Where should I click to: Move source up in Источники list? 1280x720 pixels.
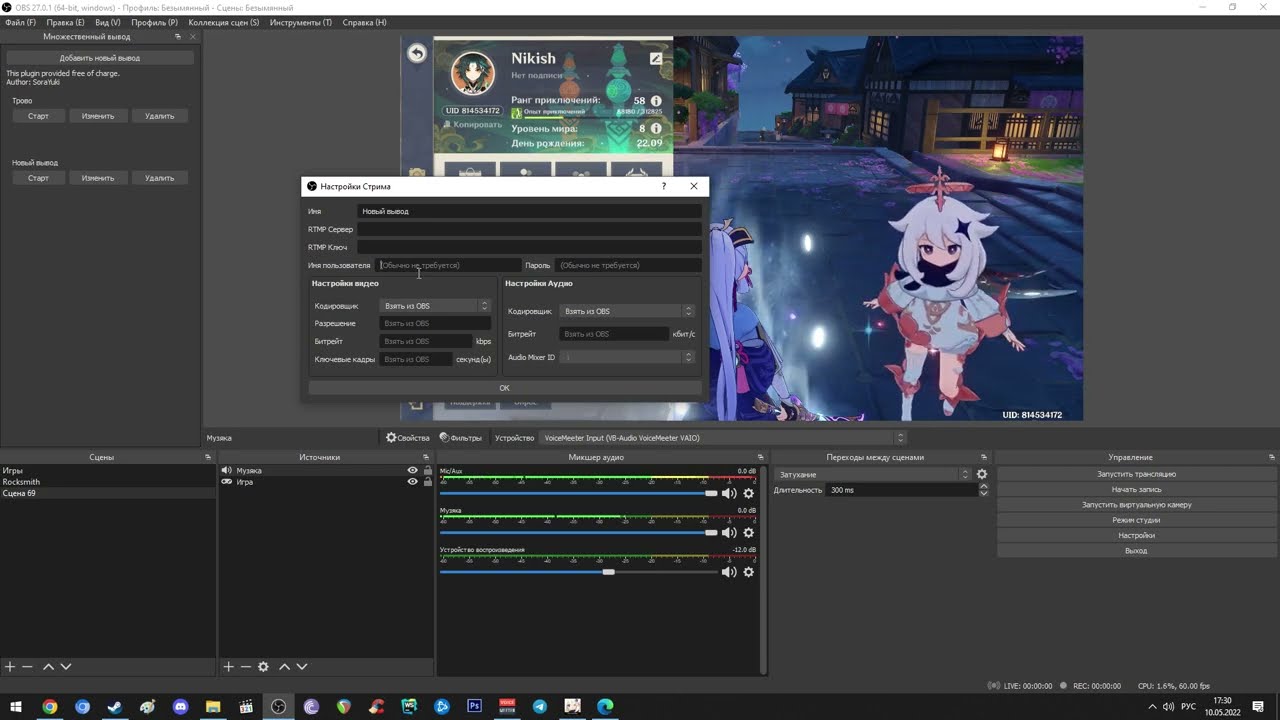point(284,667)
